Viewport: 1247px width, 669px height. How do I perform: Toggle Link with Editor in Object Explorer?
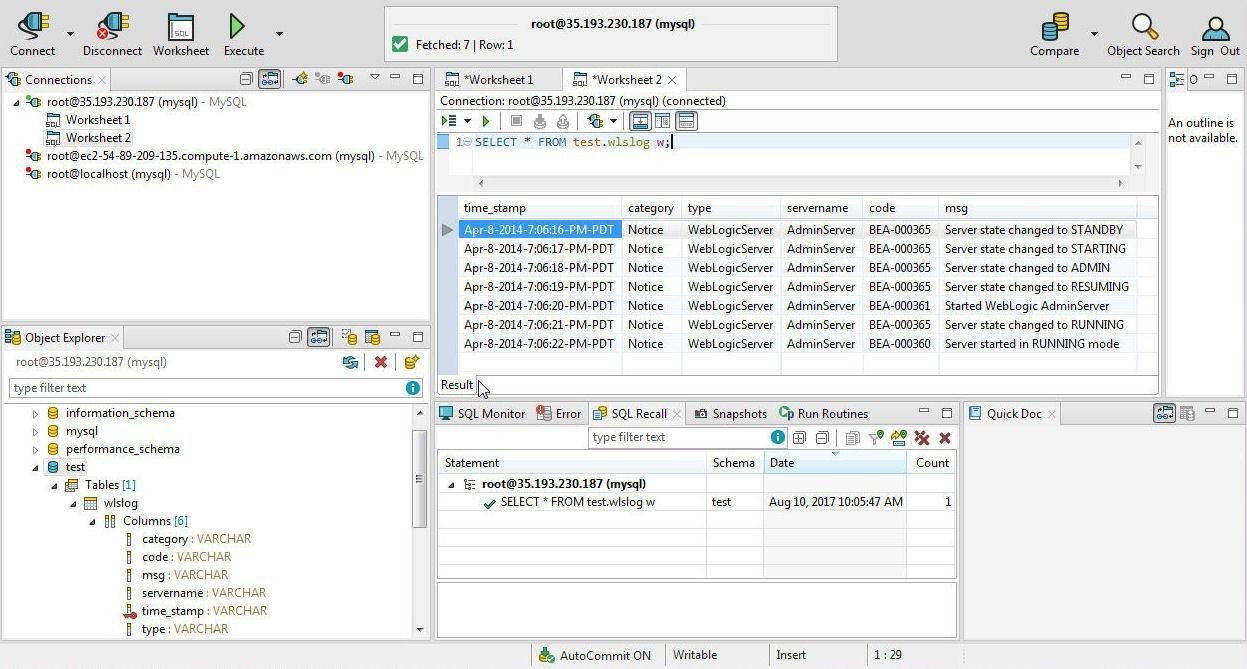(x=319, y=337)
